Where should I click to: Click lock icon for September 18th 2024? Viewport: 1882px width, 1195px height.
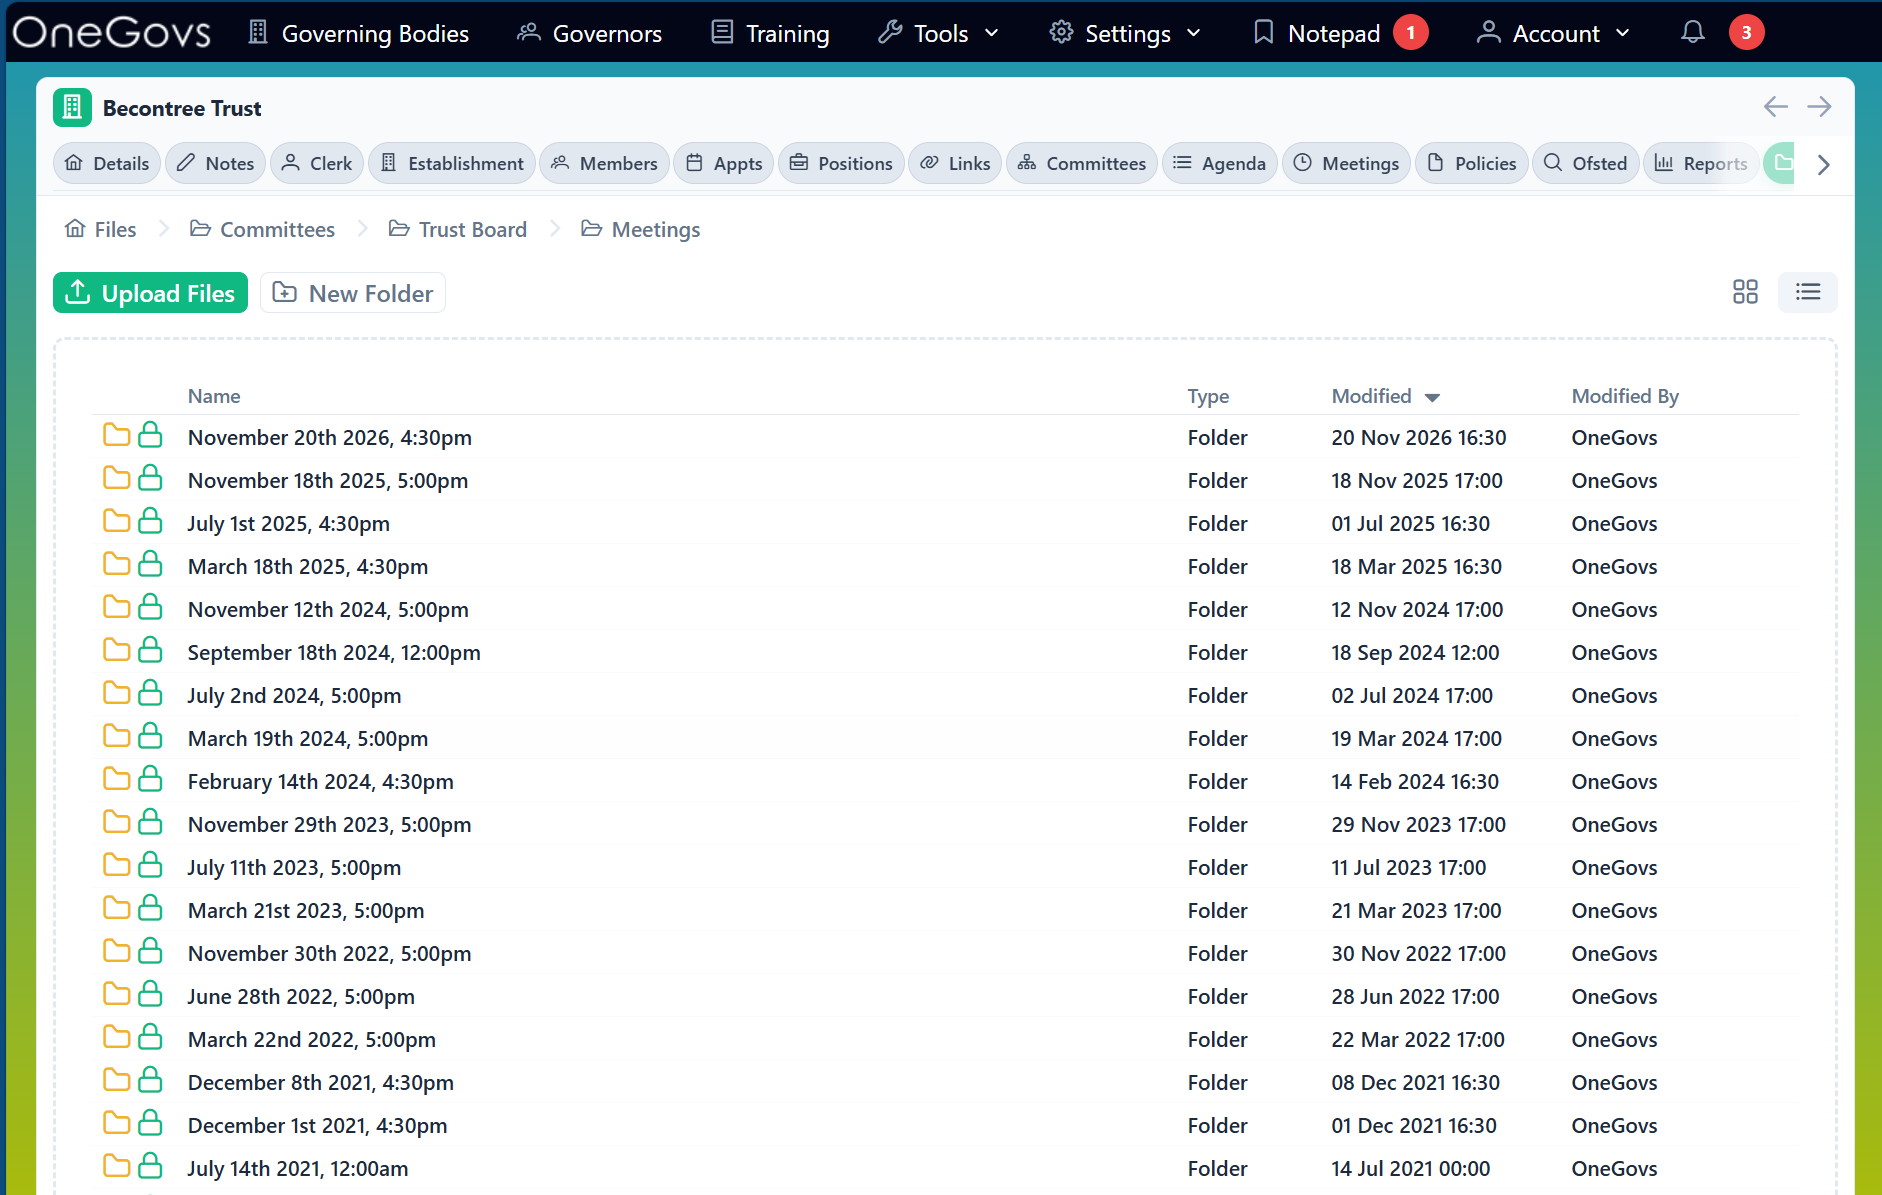tap(150, 650)
